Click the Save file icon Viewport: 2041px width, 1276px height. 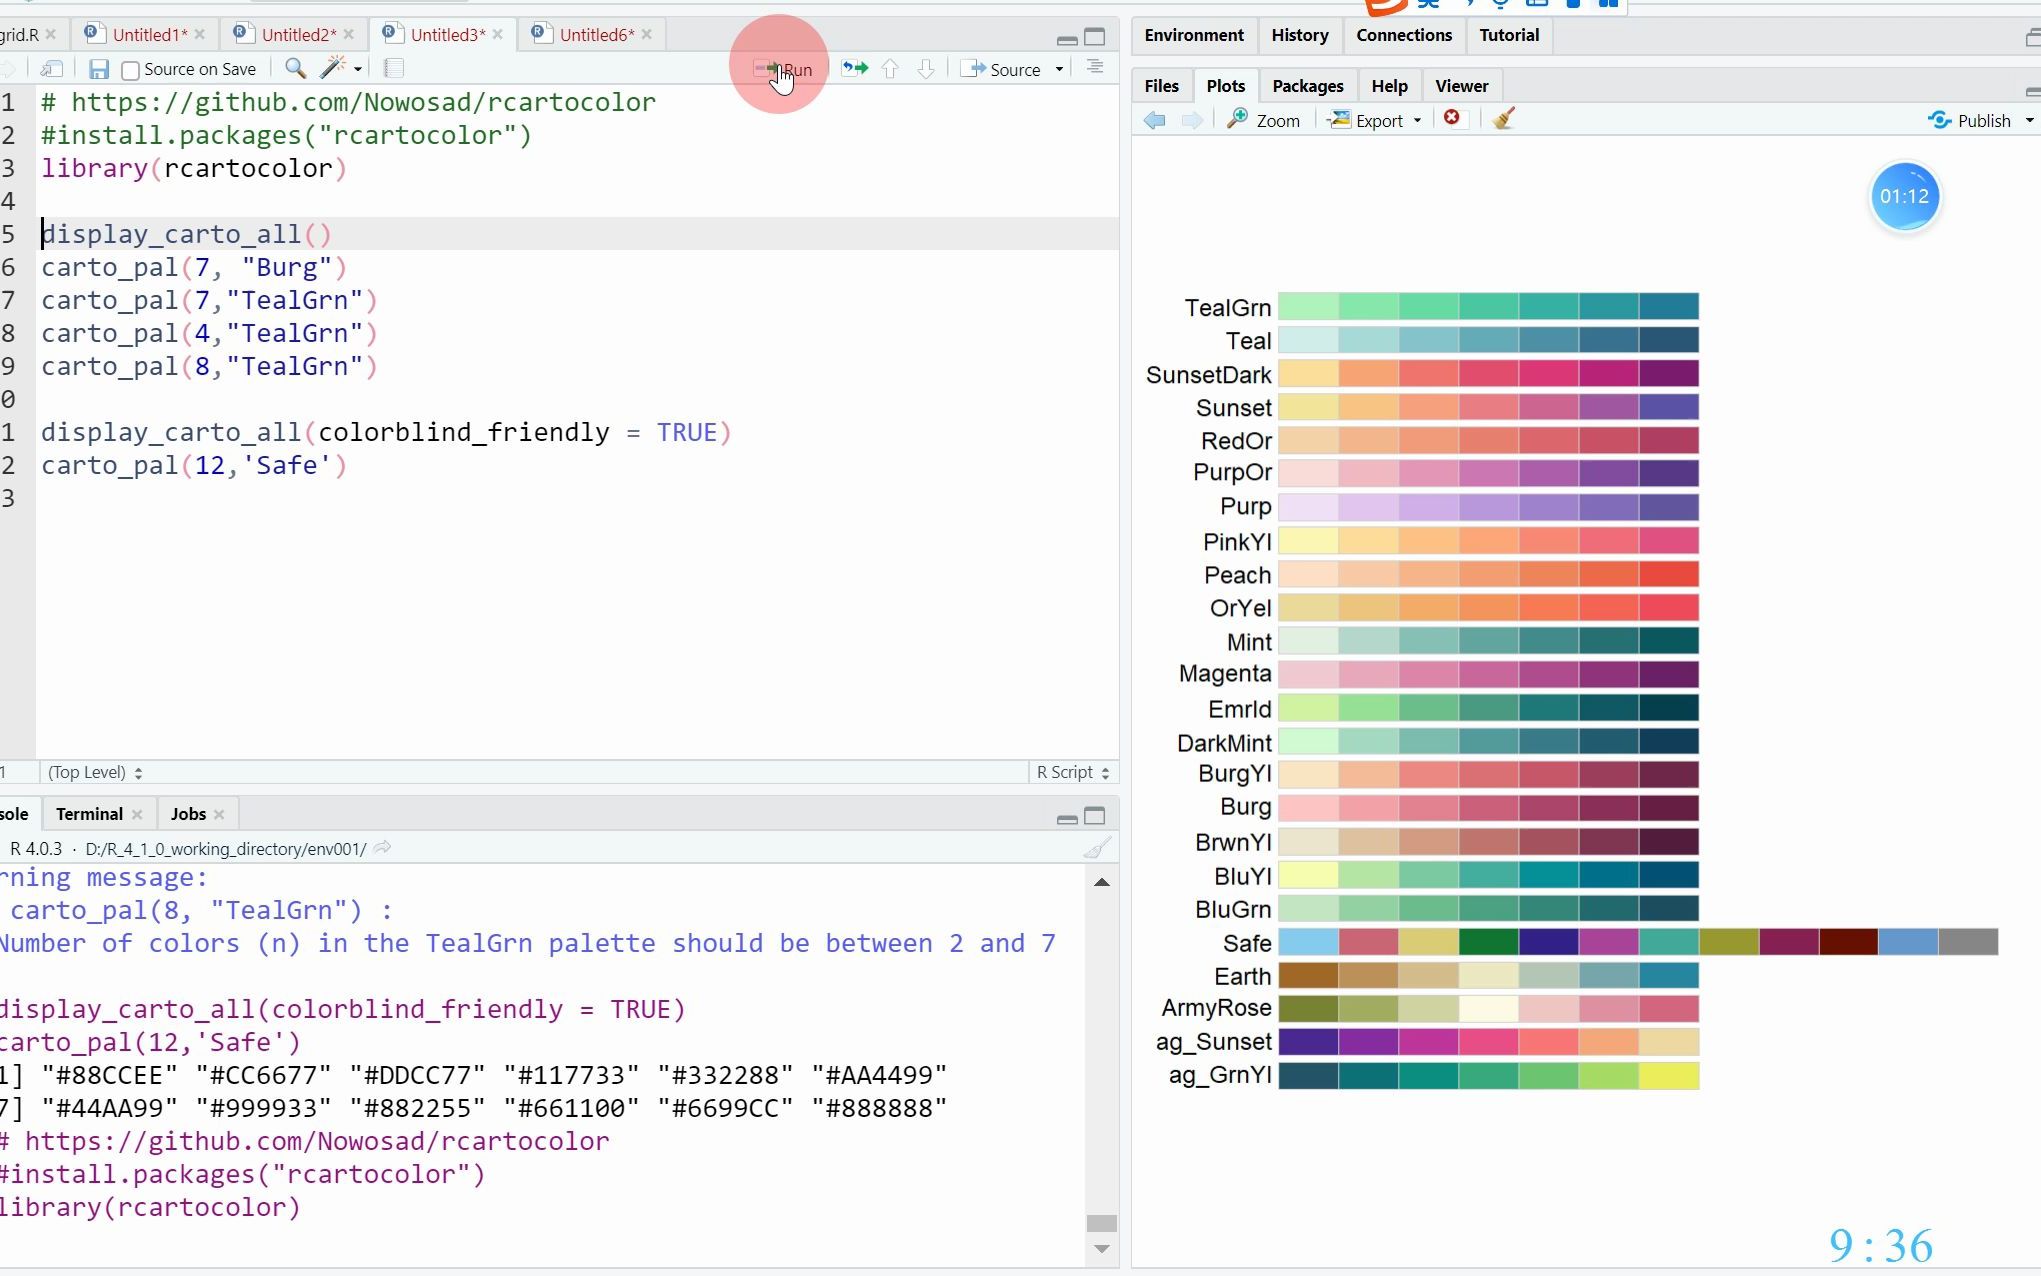[96, 68]
